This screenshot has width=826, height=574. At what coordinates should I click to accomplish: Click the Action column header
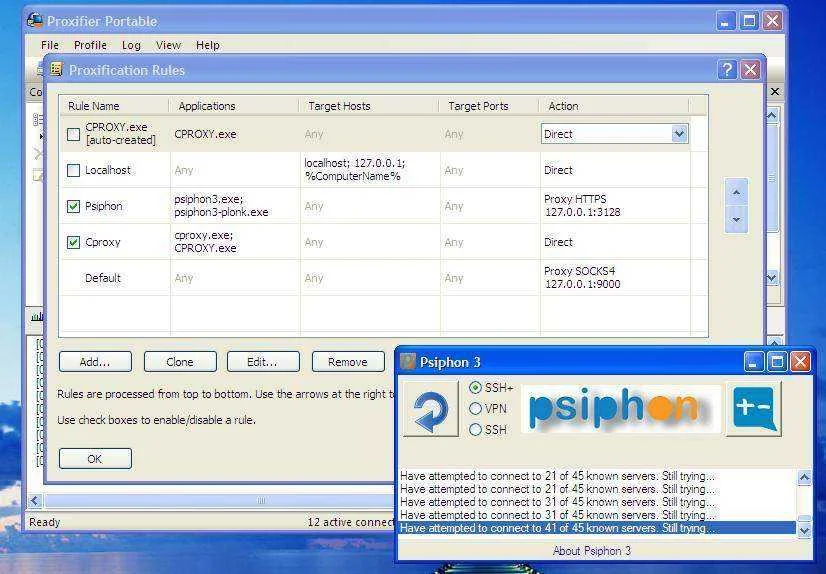614,106
